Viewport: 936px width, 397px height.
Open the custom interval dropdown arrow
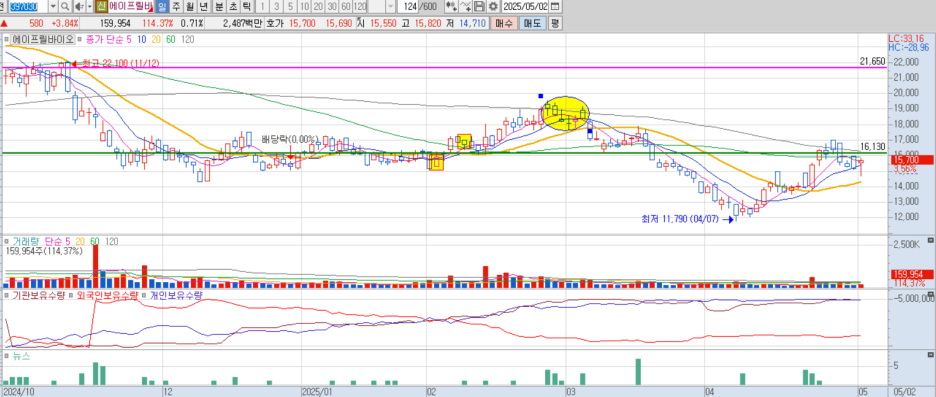pyautogui.click(x=390, y=7)
